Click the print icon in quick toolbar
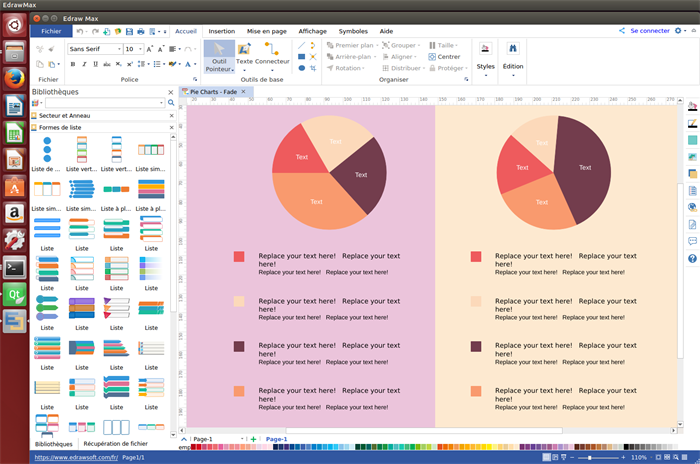The image size is (700, 464). [141, 31]
